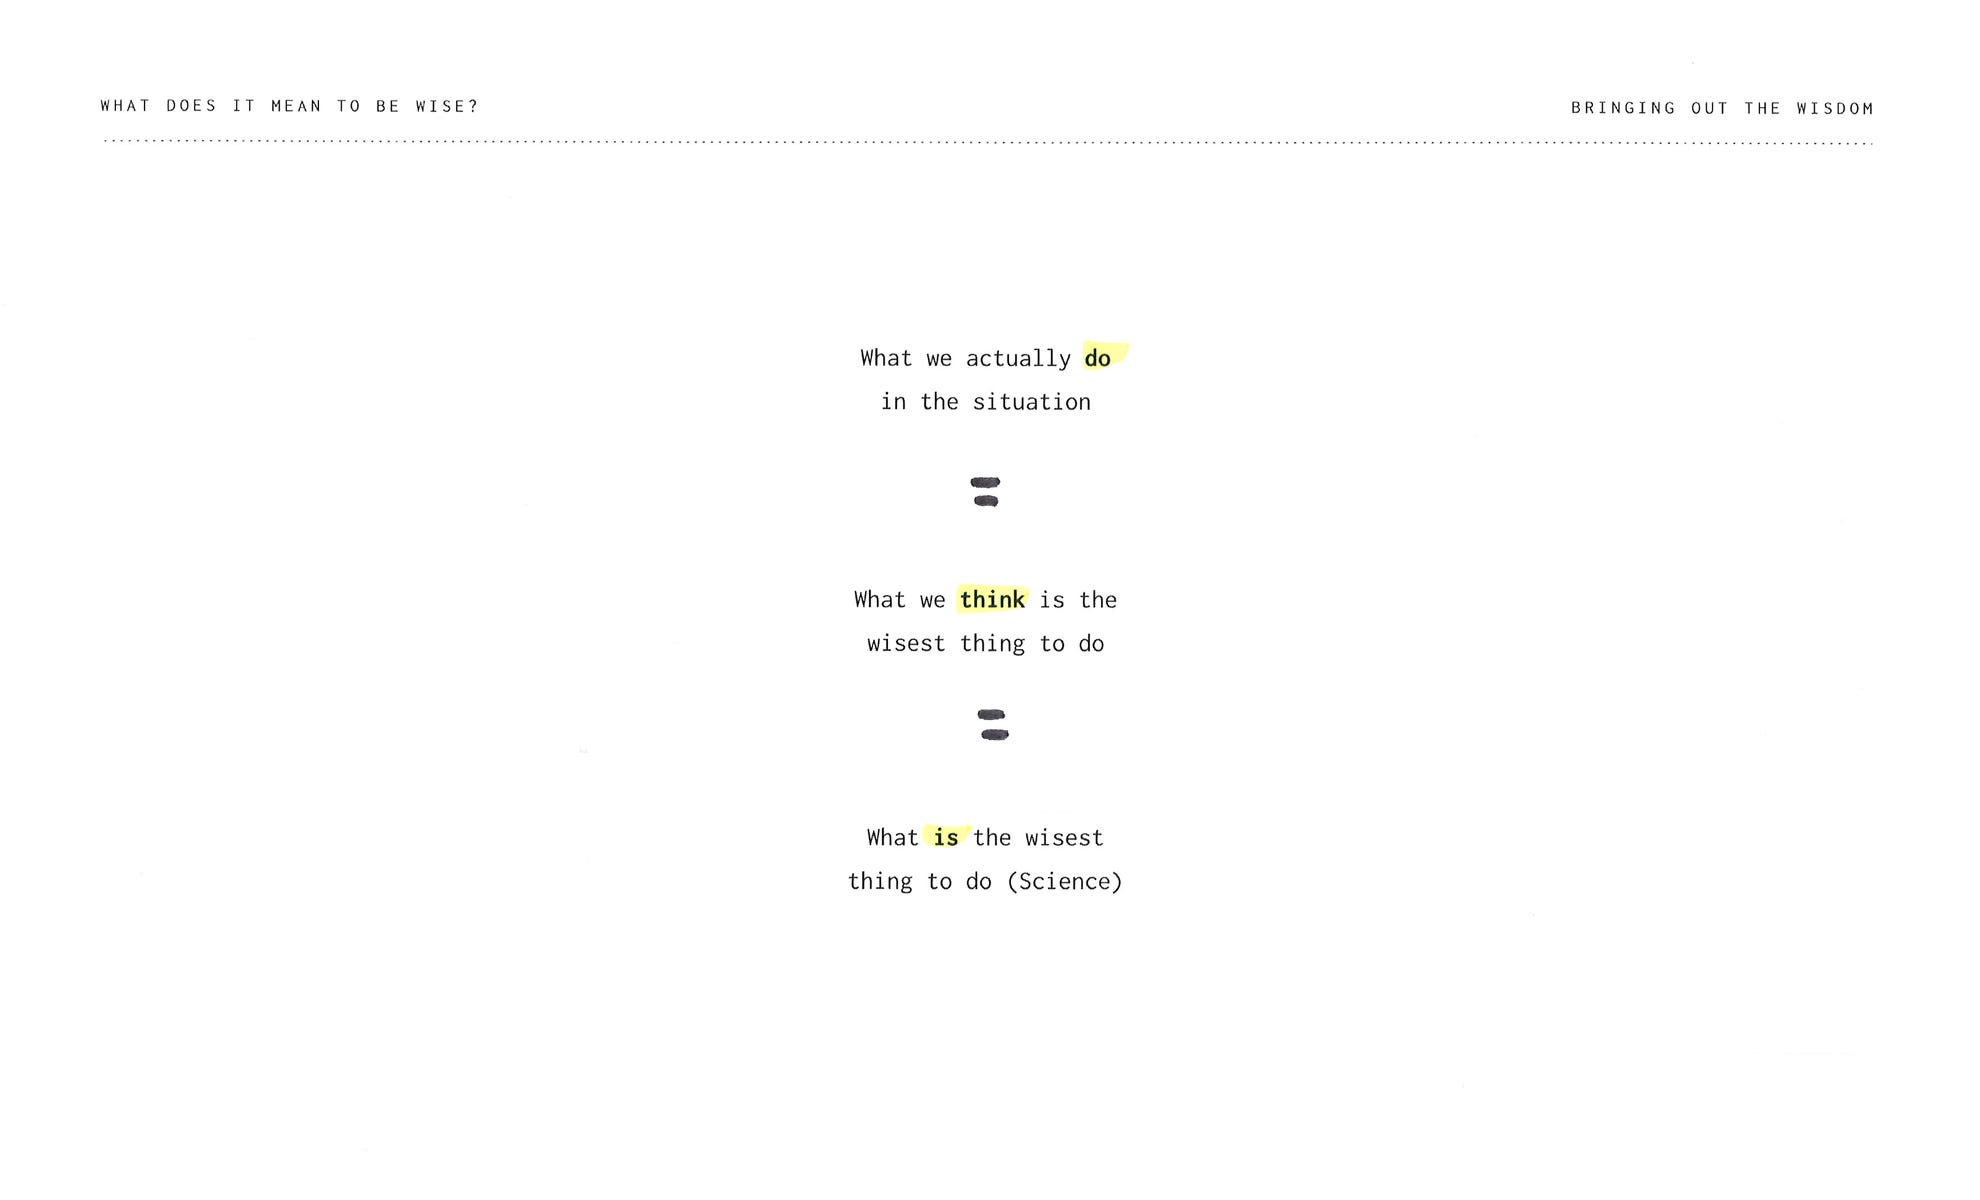1980x1200 pixels.
Task: Click the first hand-drawn equals sign
Action: pos(985,491)
